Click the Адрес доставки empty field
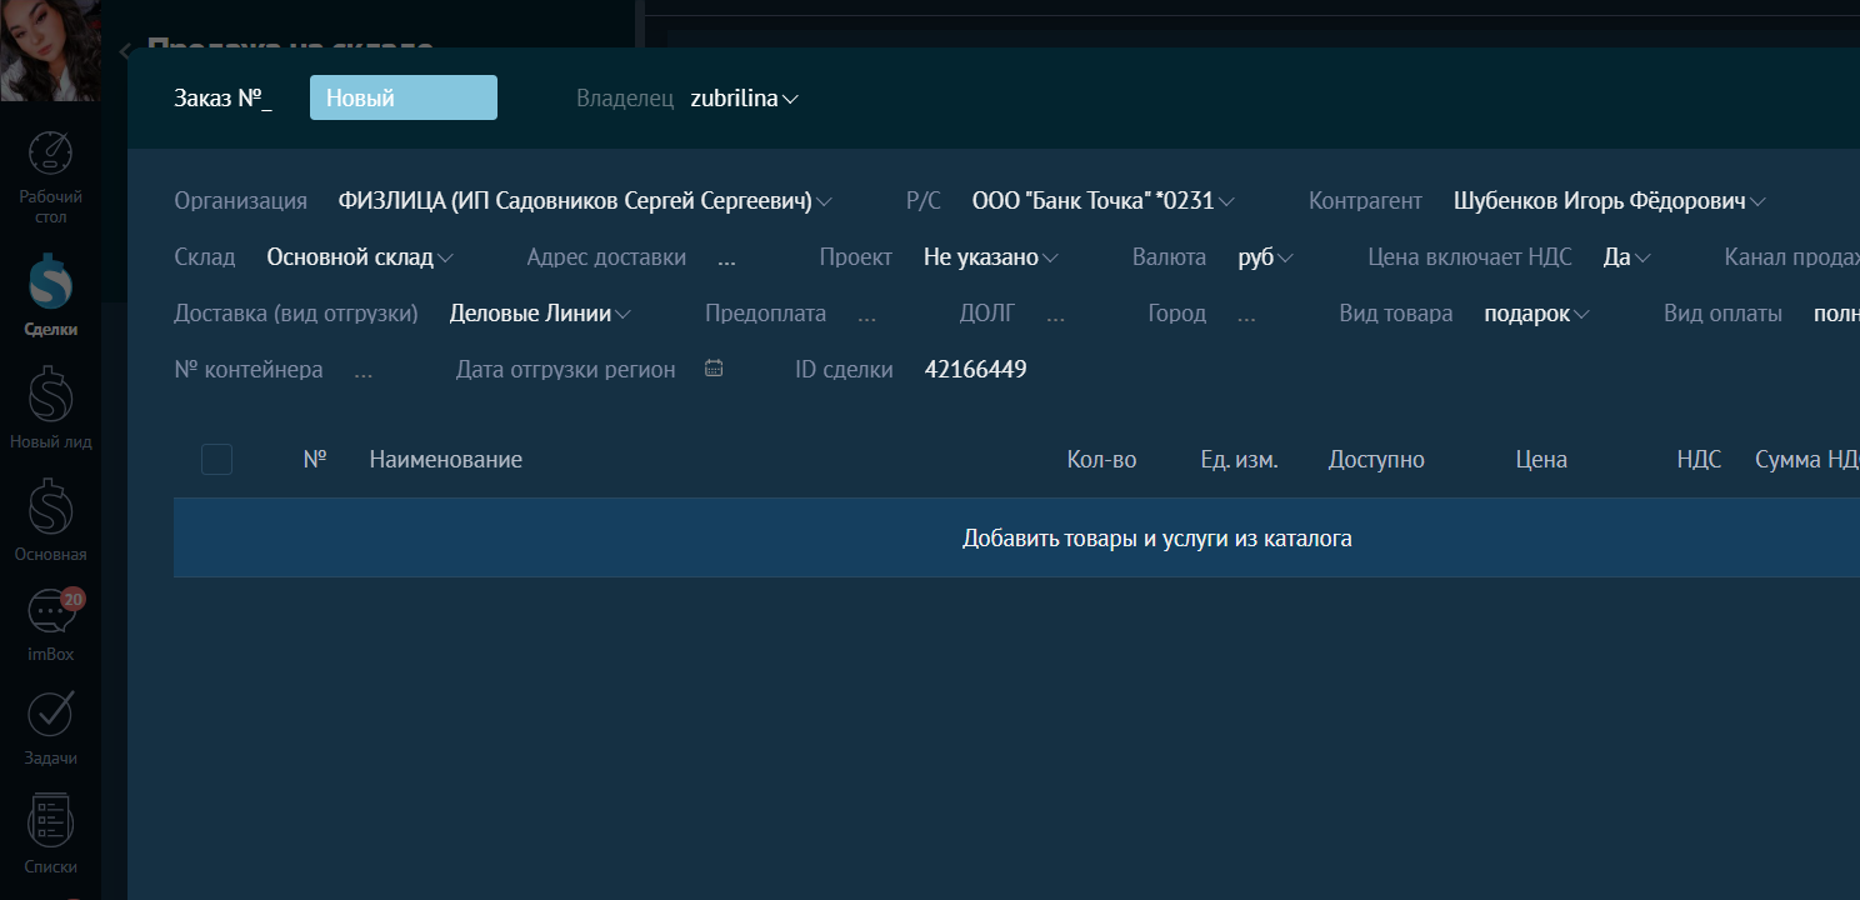This screenshot has width=1860, height=900. (727, 258)
